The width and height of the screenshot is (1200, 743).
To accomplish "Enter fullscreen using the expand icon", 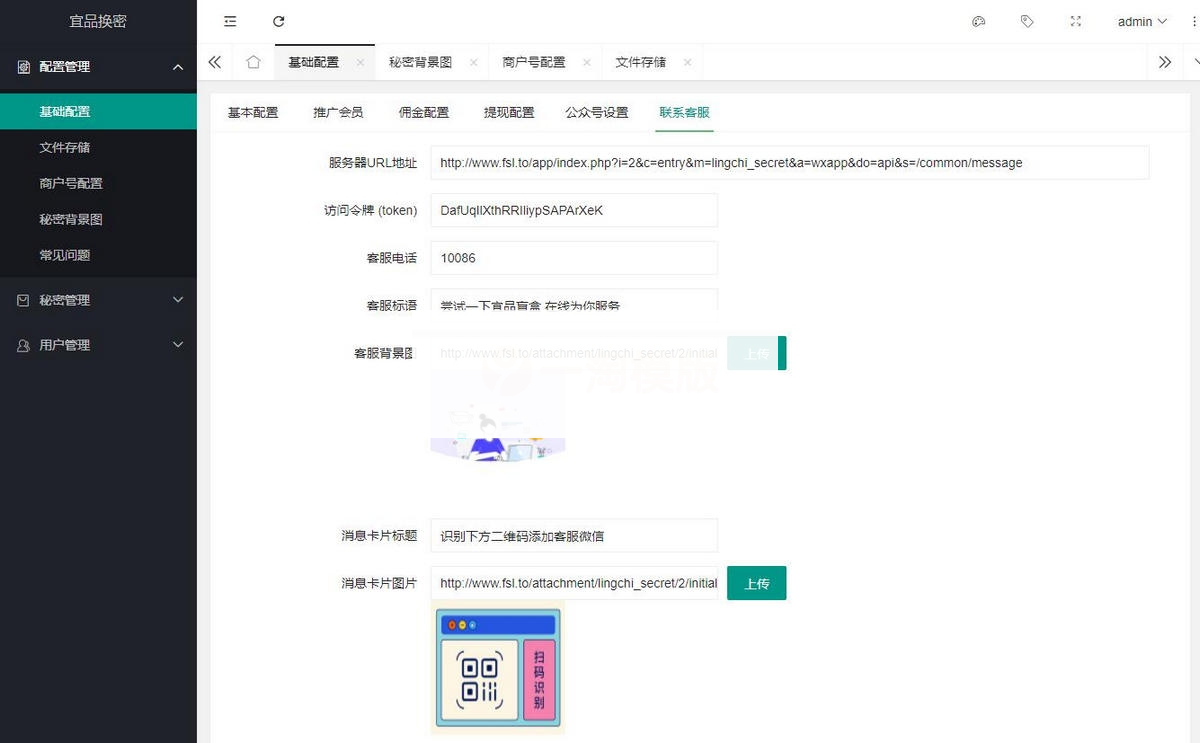I will pyautogui.click(x=1075, y=21).
